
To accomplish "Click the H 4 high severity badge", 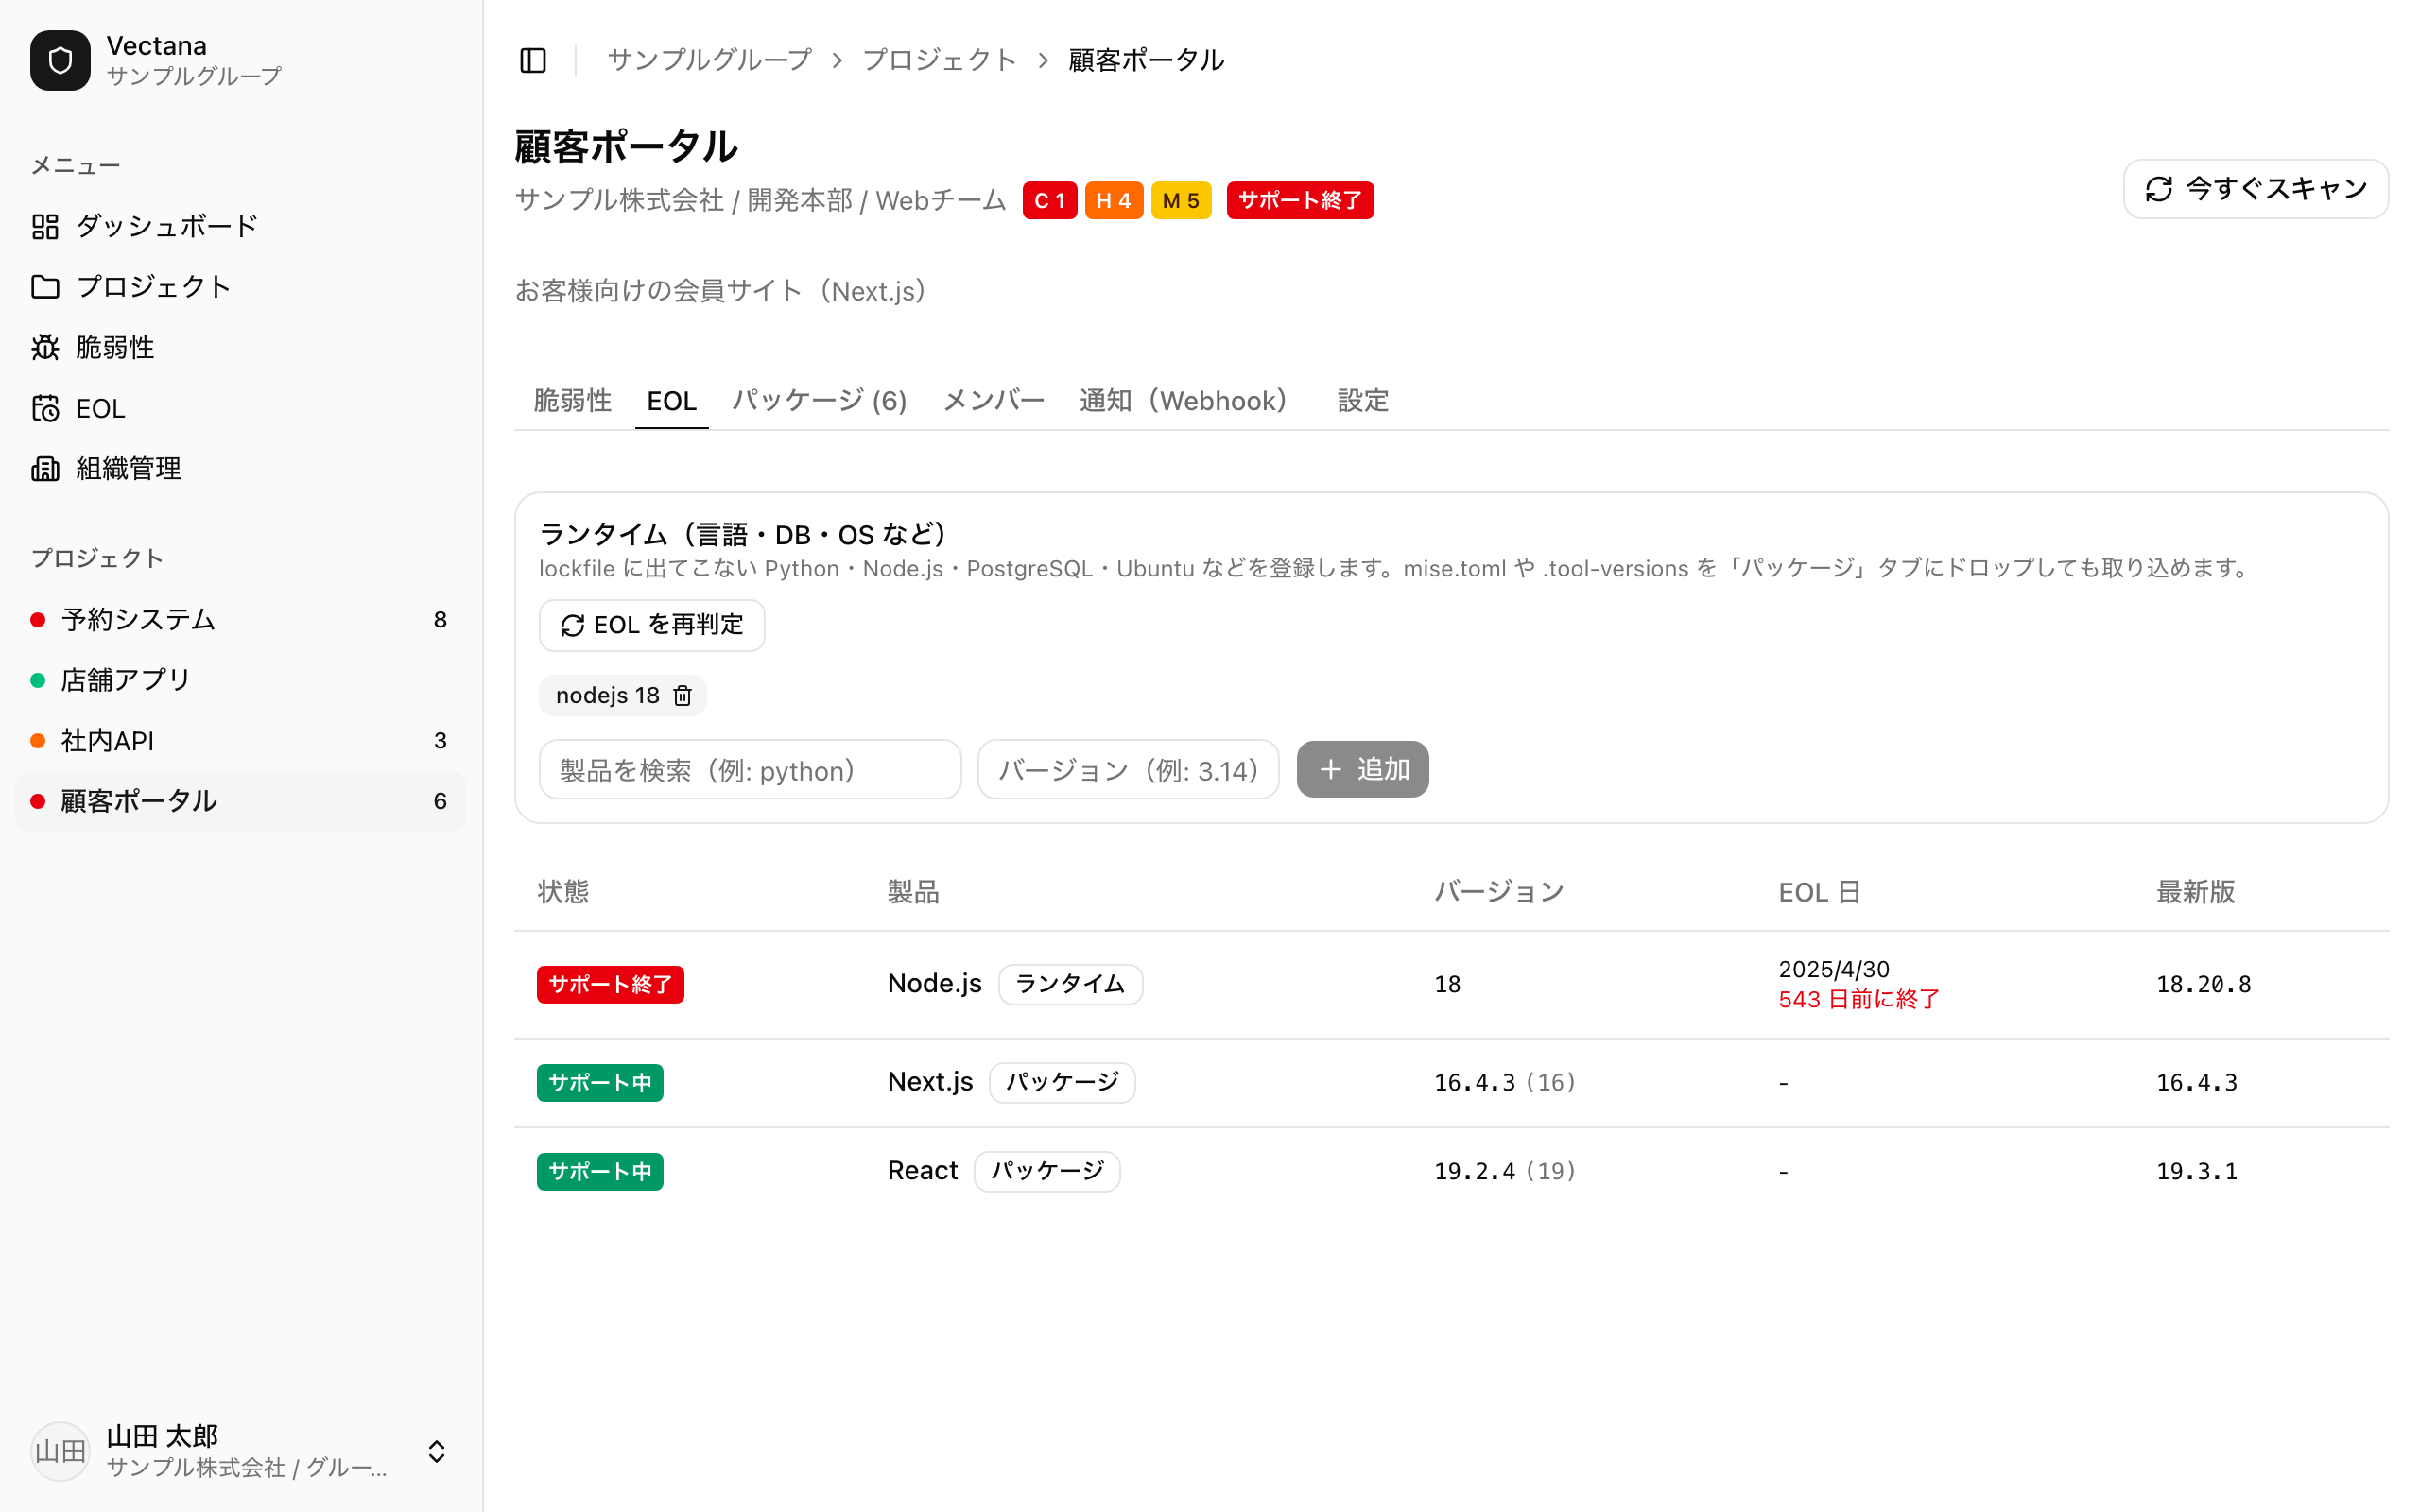I will click(1113, 200).
